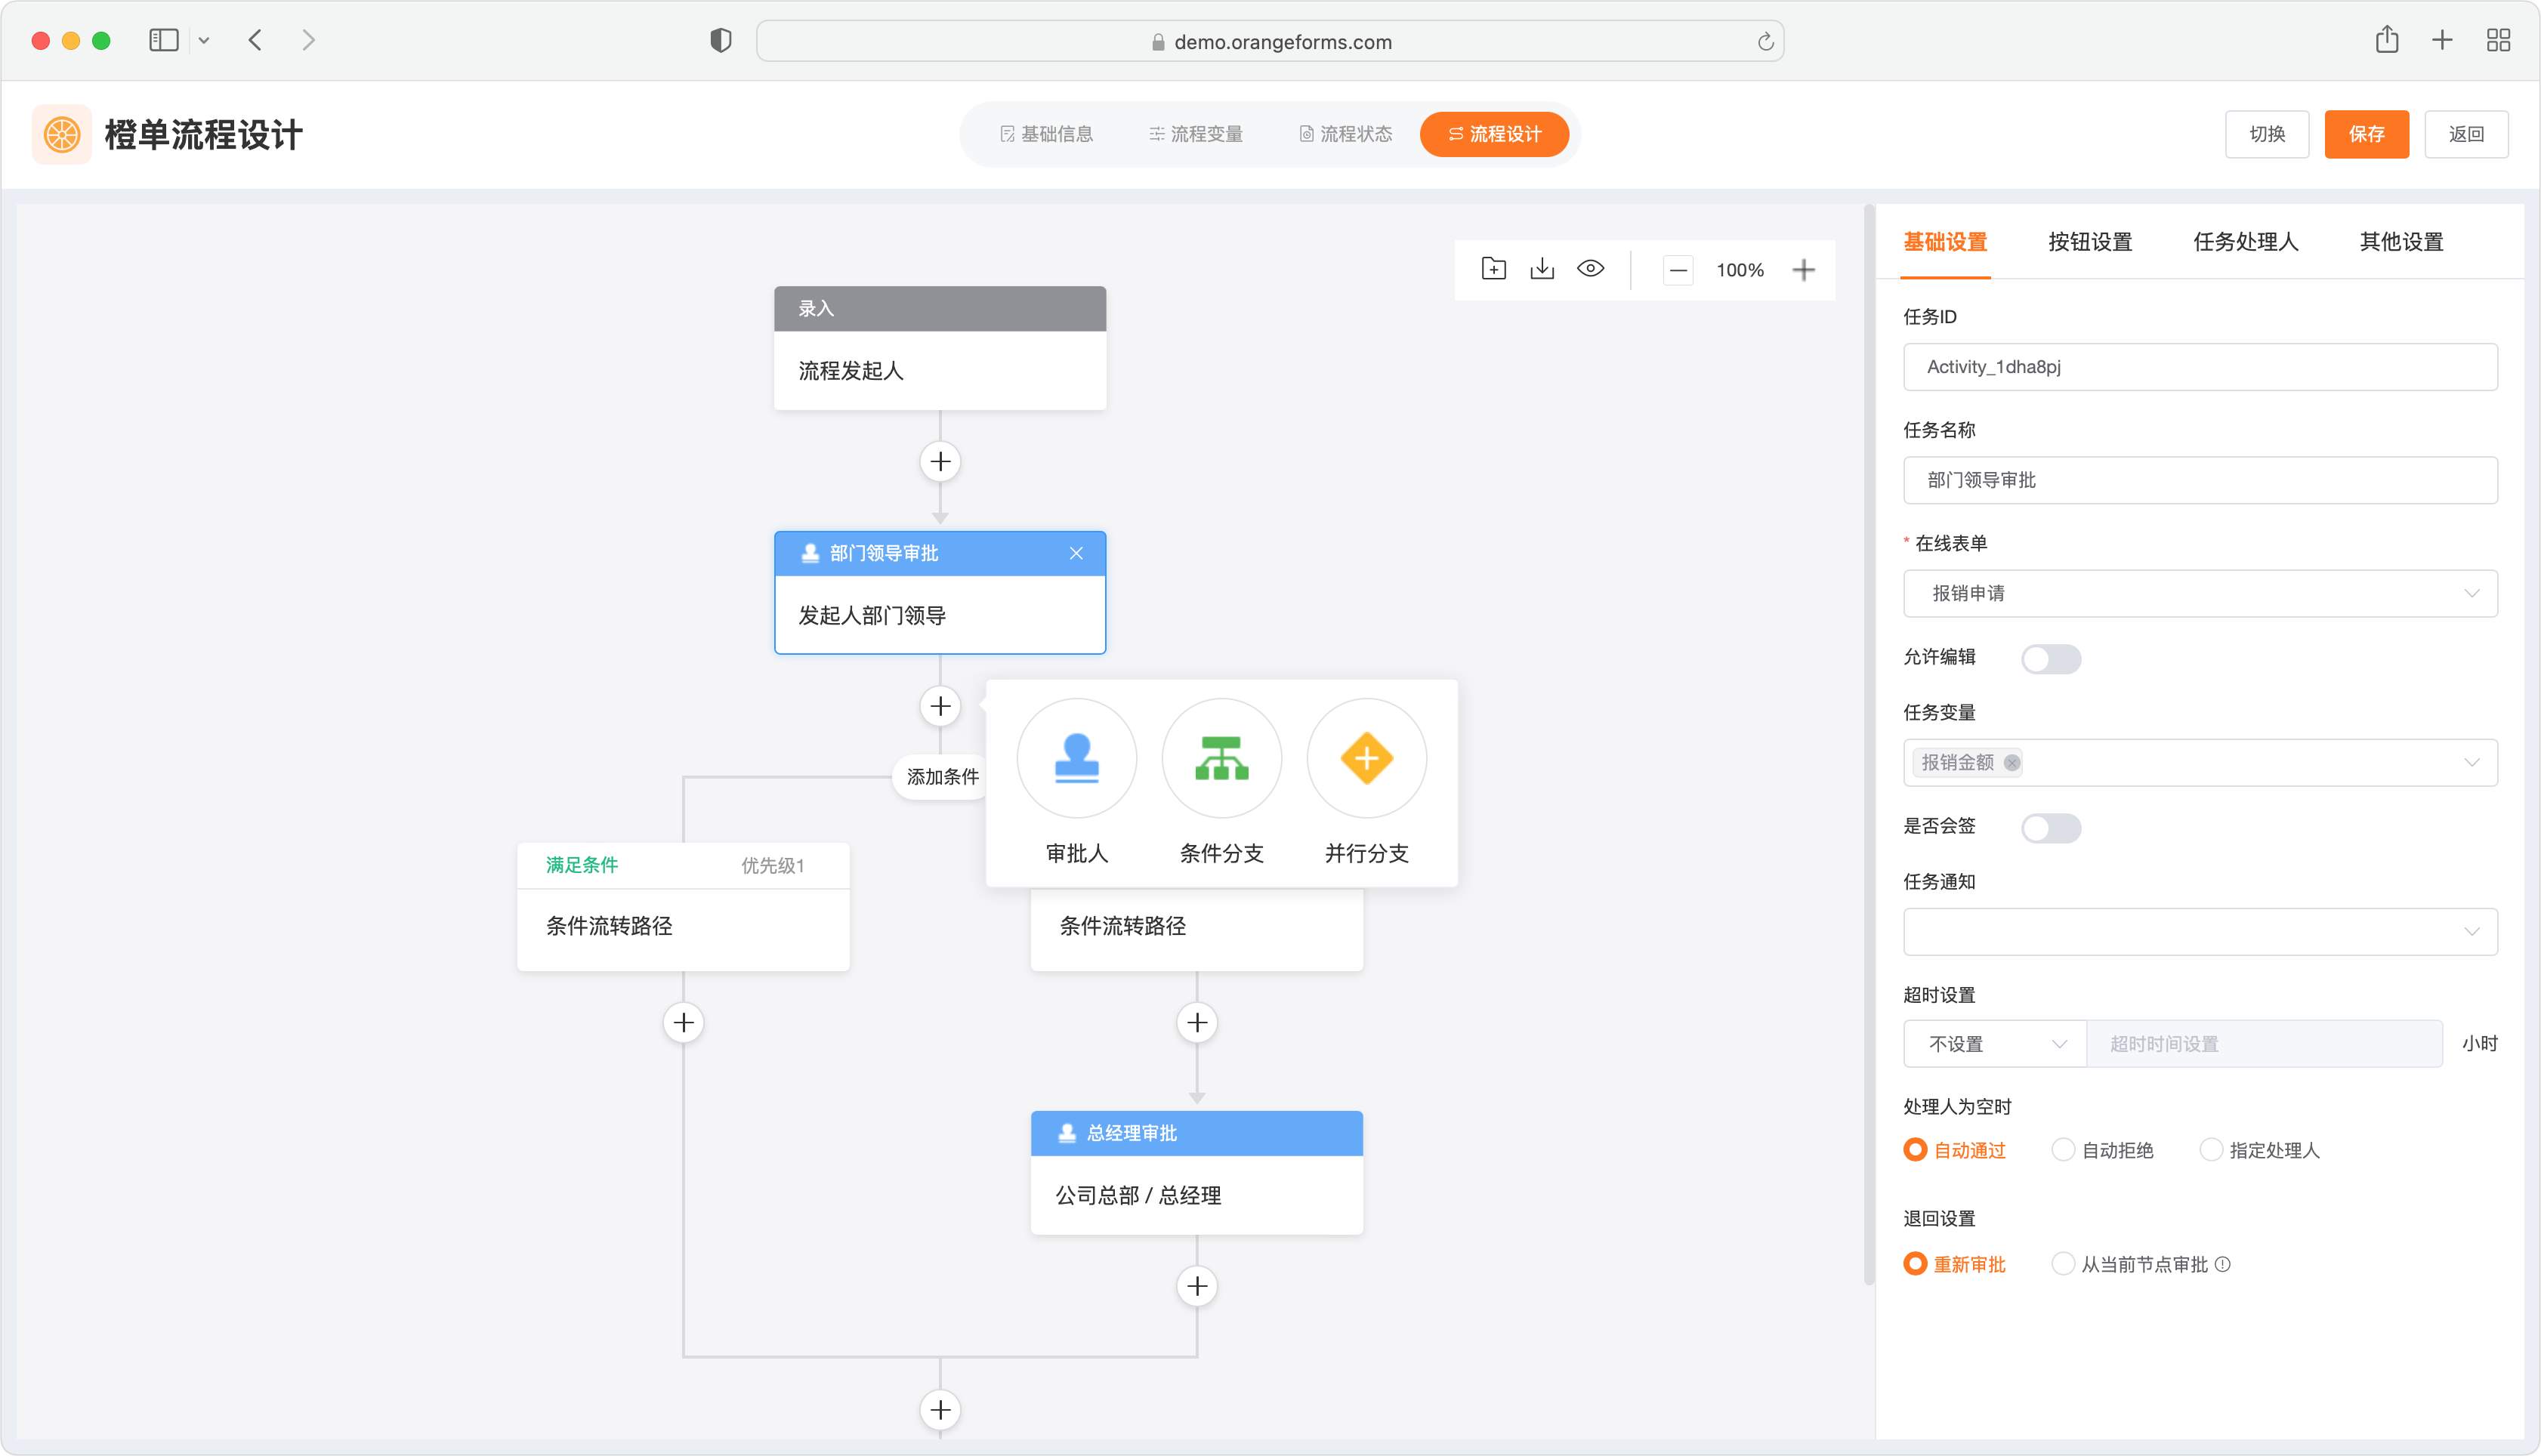Viewport: 2541px width, 1456px height.
Task: Open the 在线表单 报销申请 dropdown
Action: click(x=2199, y=594)
